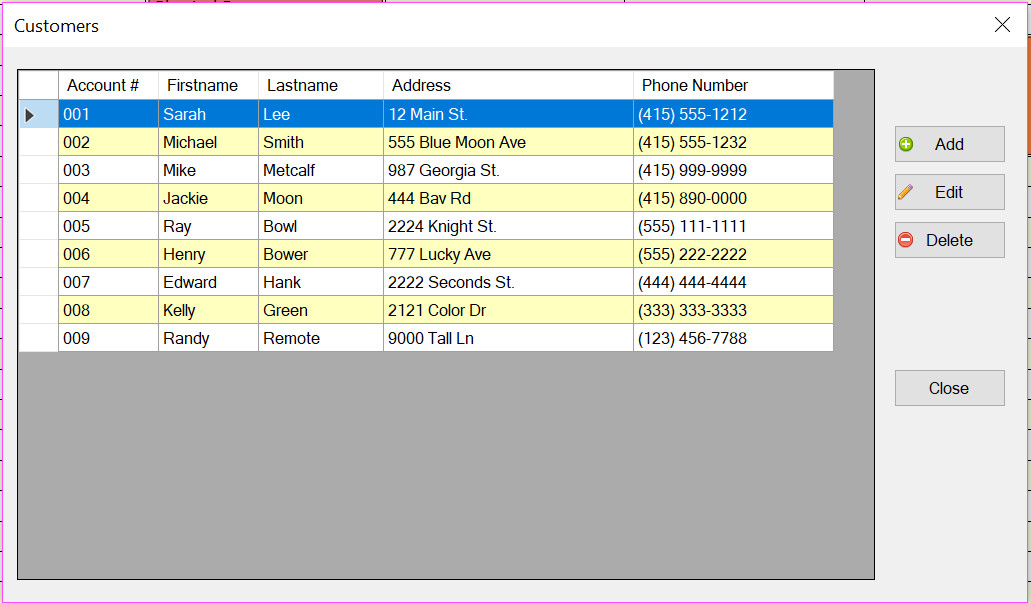Image resolution: width=1031 pixels, height=603 pixels.
Task: Select account cell 001
Action: pos(108,114)
